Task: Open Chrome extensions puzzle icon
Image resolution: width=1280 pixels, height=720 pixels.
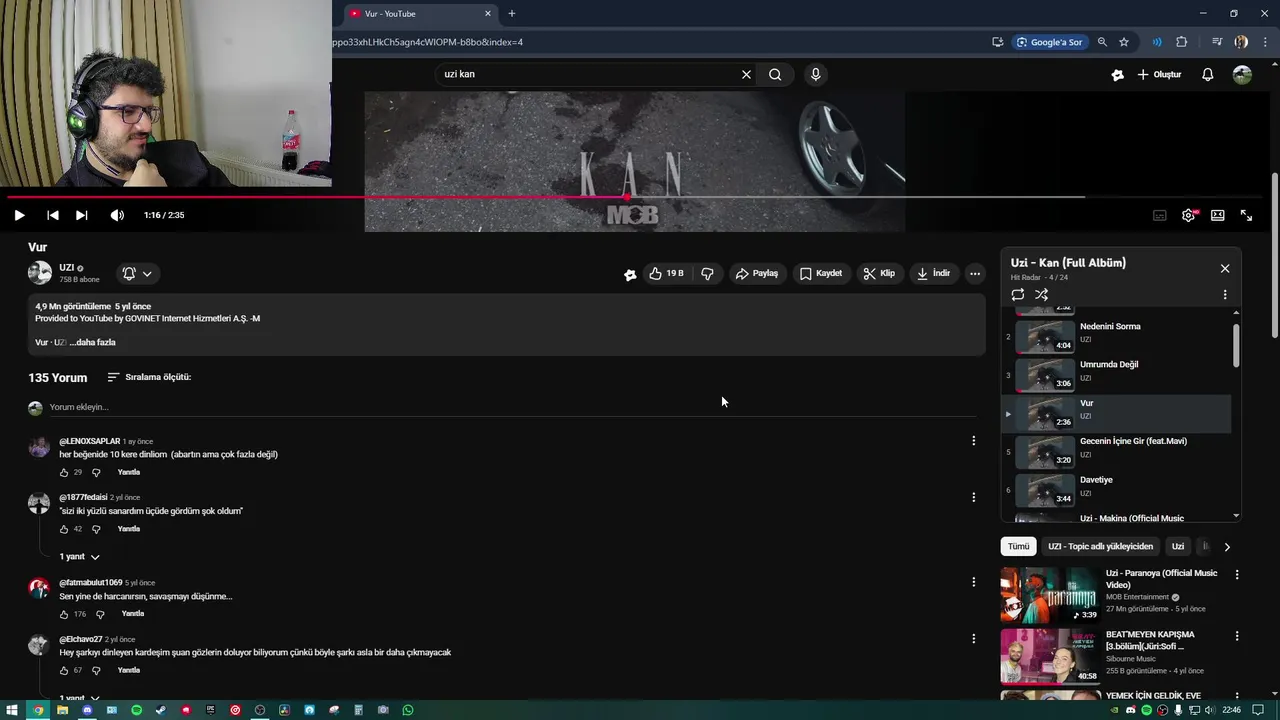Action: tap(1181, 42)
